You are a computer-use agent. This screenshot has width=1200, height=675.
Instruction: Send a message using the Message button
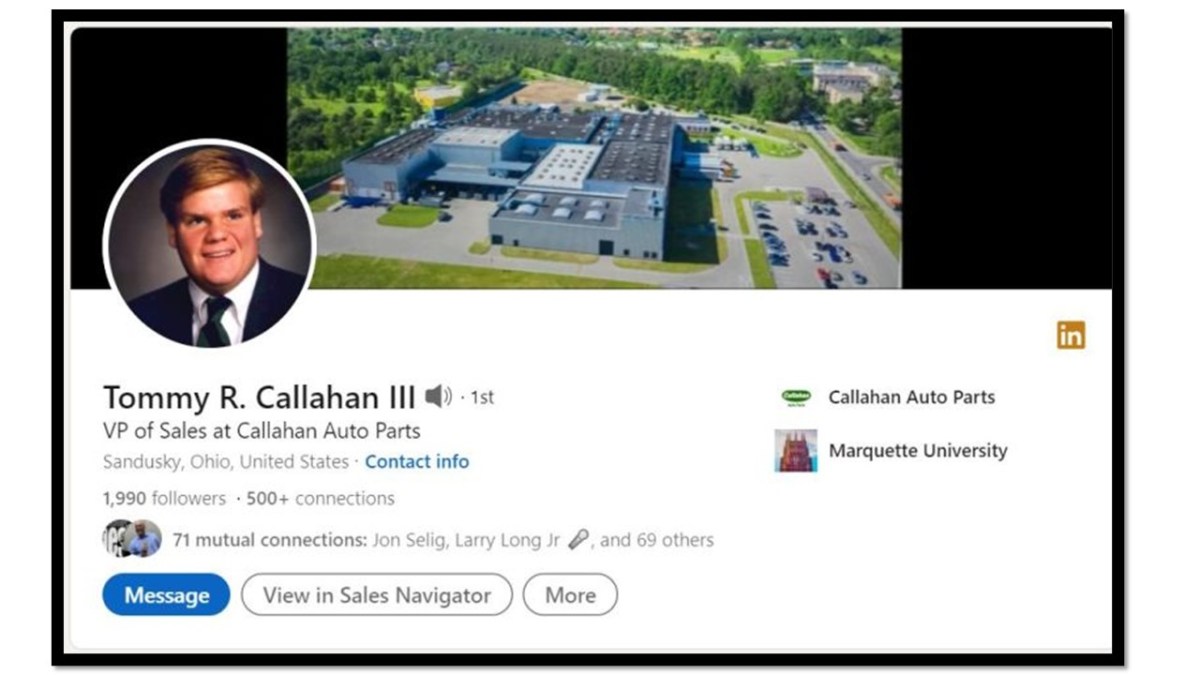point(166,595)
